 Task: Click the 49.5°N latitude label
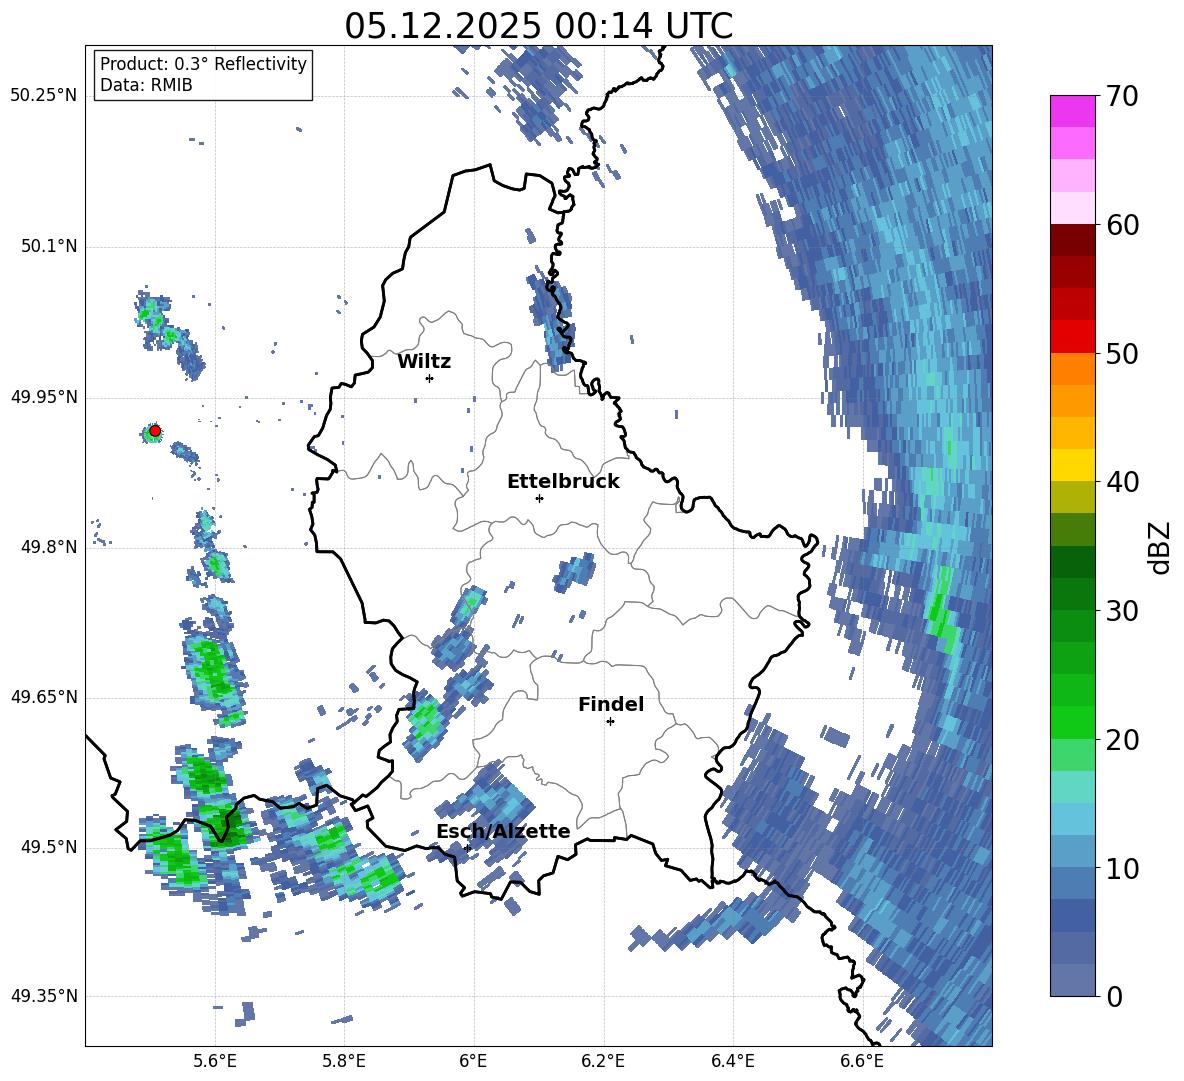click(50, 847)
